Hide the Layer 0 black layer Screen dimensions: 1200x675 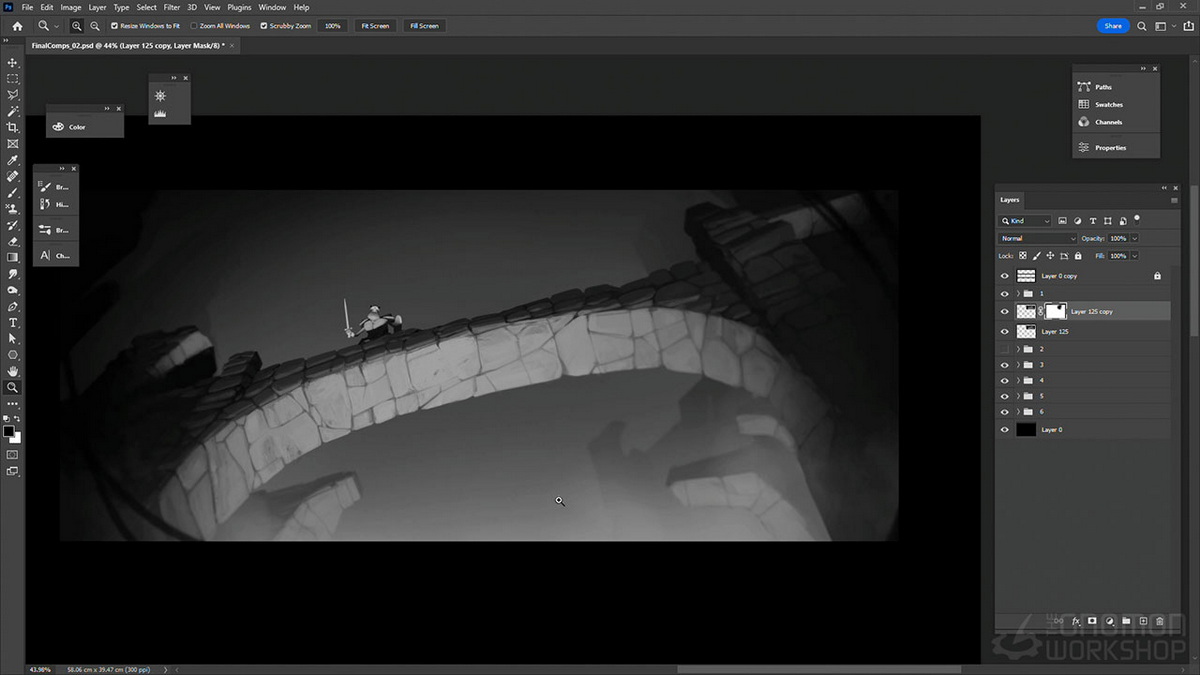click(1005, 430)
